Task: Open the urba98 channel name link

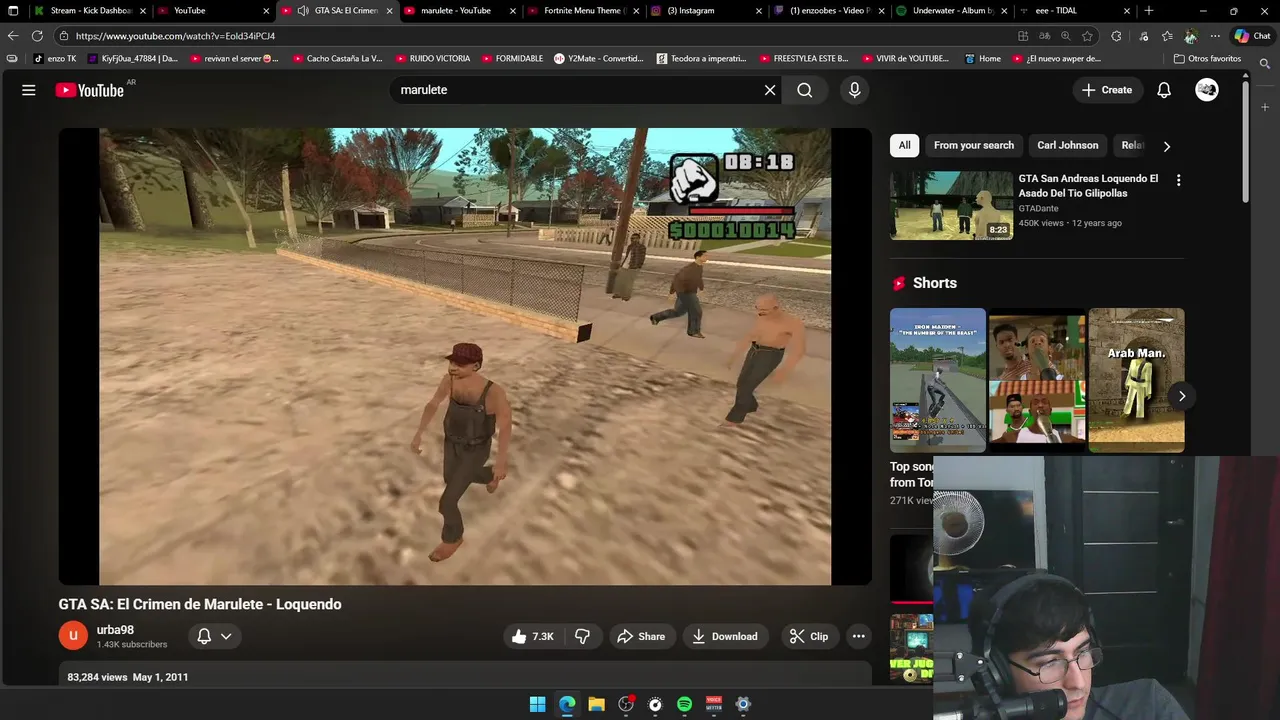Action: click(115, 630)
